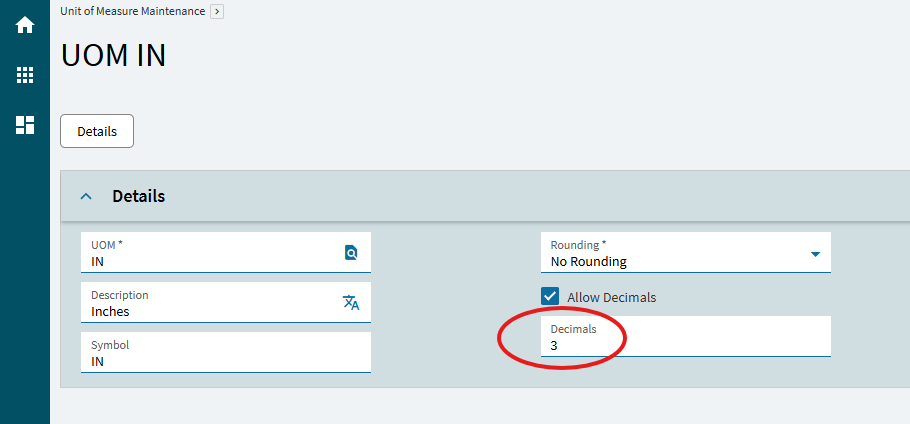Click the Details panel header title
Screen dimensions: 910x424
point(138,197)
